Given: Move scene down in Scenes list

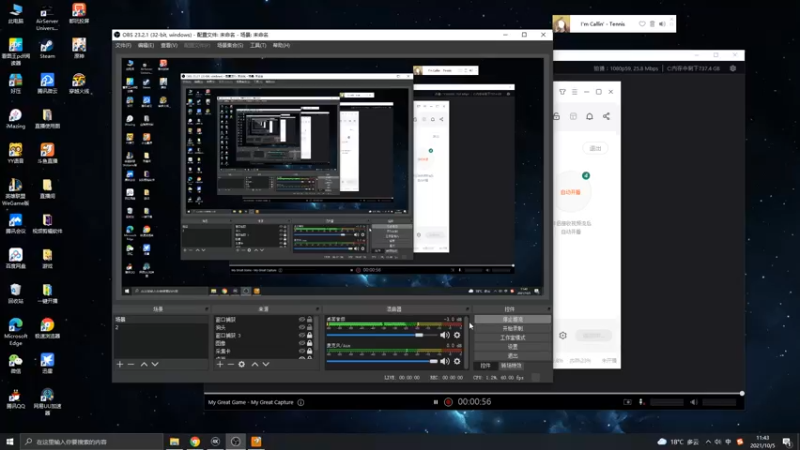Looking at the screenshot, I should pyautogui.click(x=155, y=364).
